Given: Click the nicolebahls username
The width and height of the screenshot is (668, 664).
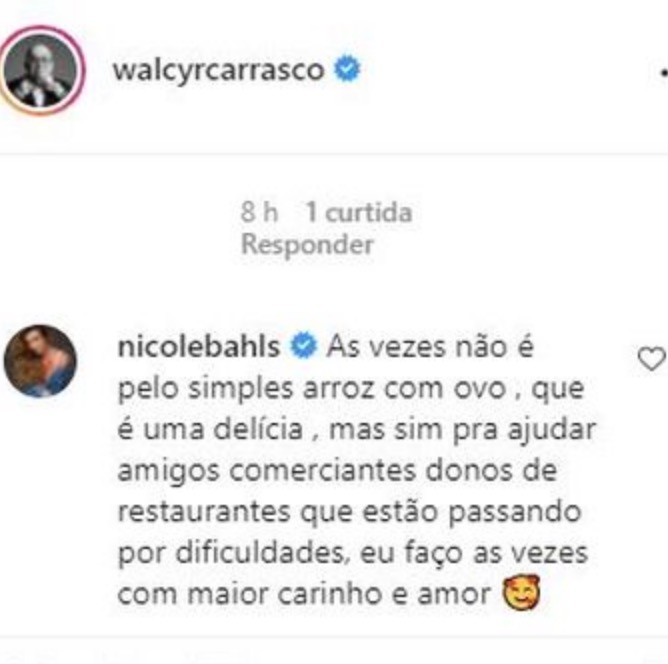Looking at the screenshot, I should pyautogui.click(x=199, y=346).
